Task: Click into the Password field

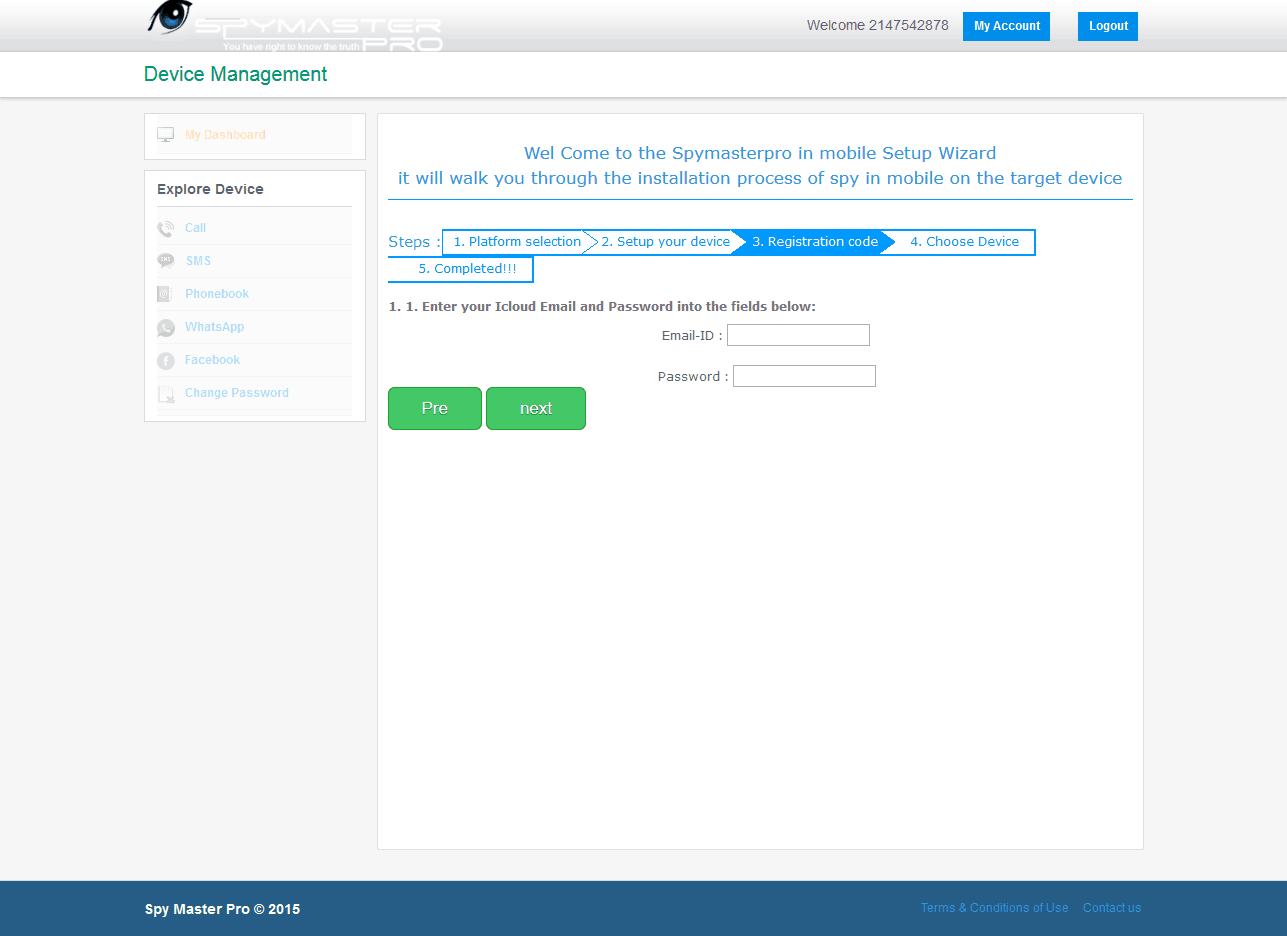Action: [x=804, y=376]
